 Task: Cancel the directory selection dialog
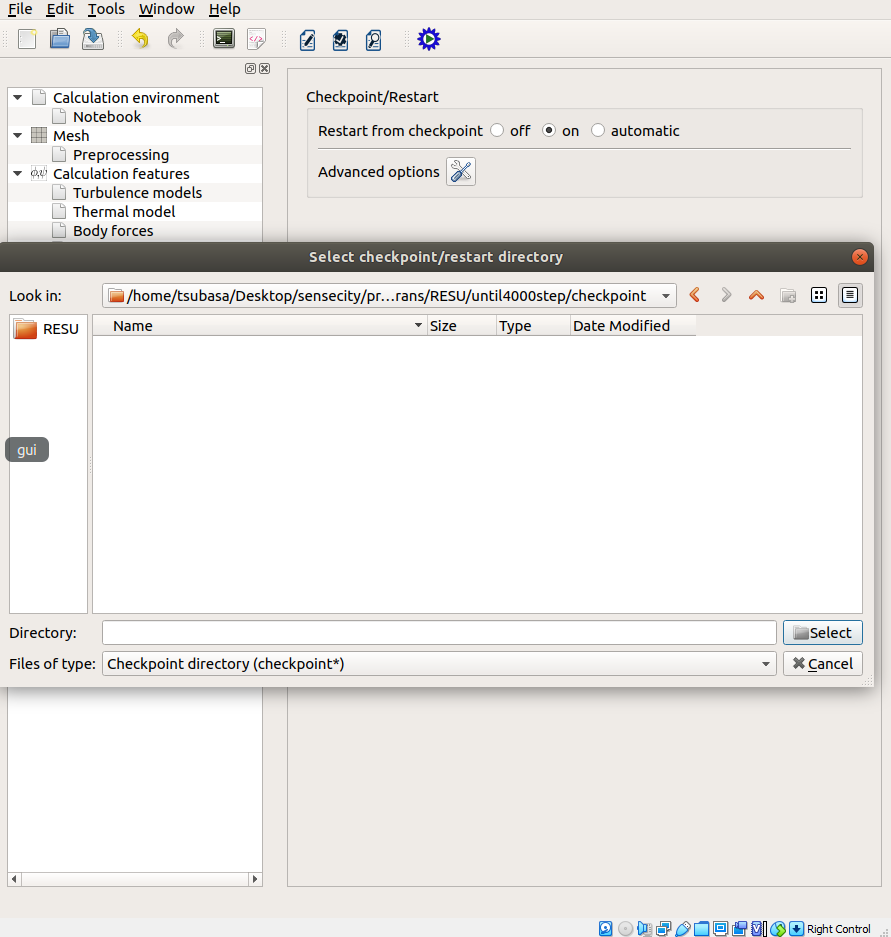822,664
